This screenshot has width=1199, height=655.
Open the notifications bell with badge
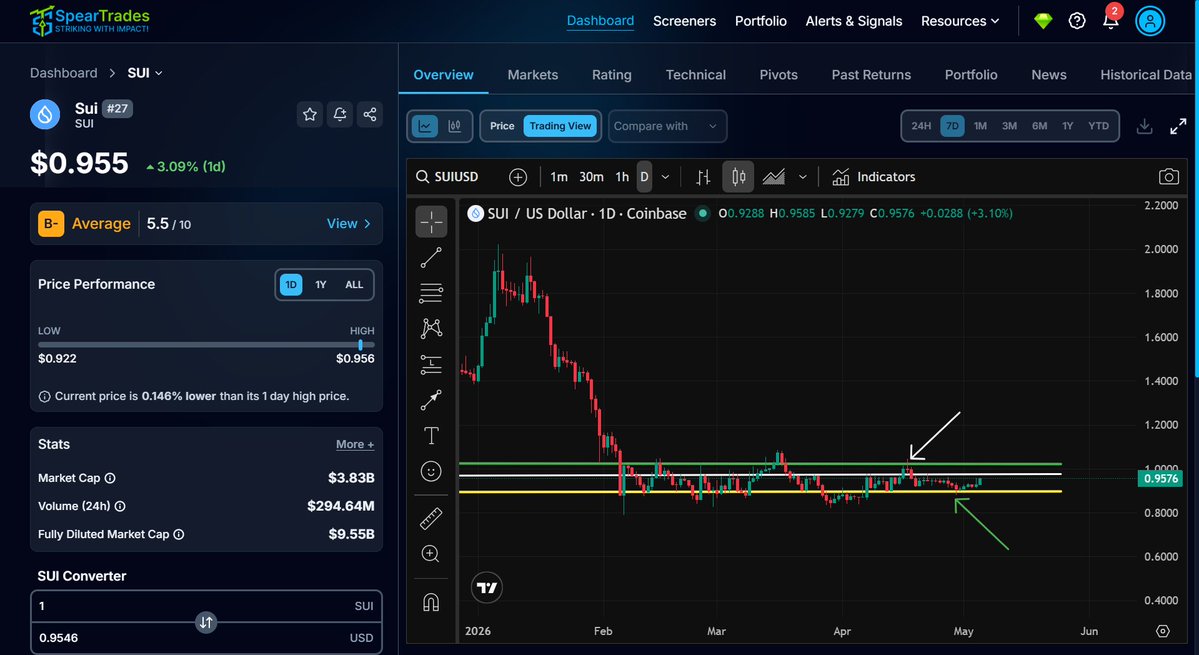(1111, 19)
